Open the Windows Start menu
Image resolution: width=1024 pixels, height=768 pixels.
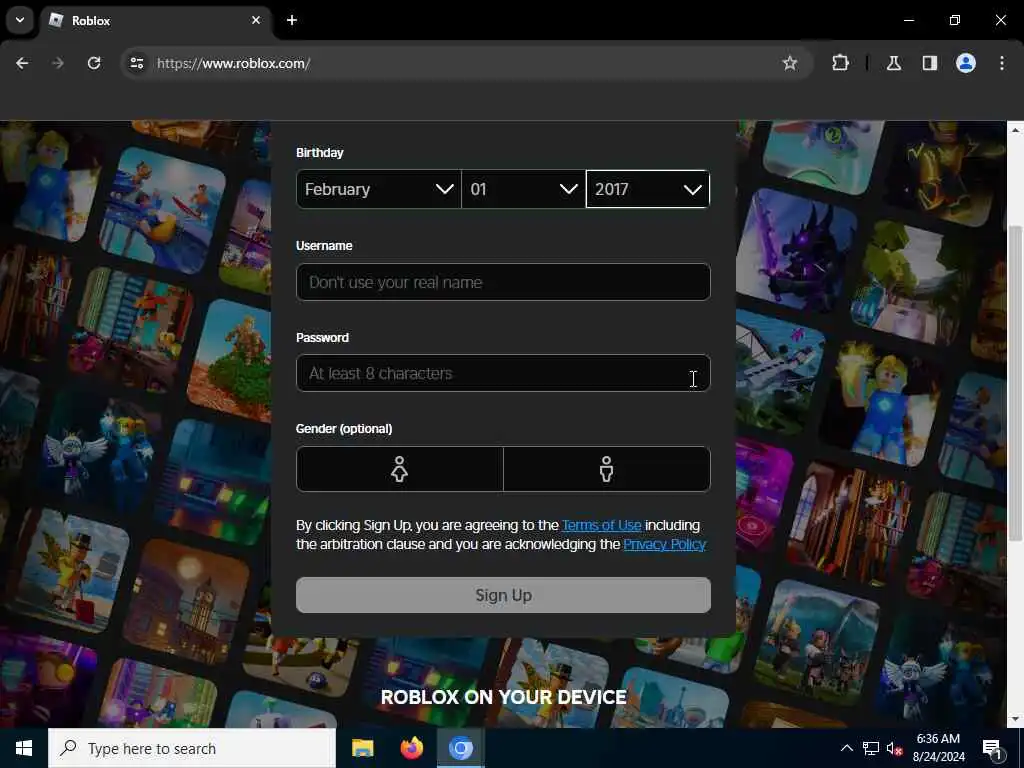[x=24, y=748]
